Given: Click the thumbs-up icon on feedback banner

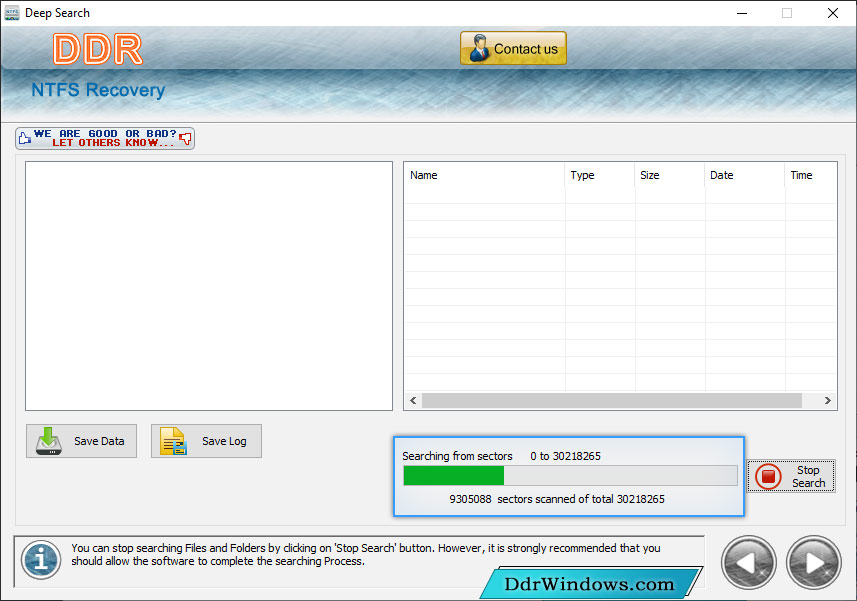Looking at the screenshot, I should 25,138.
